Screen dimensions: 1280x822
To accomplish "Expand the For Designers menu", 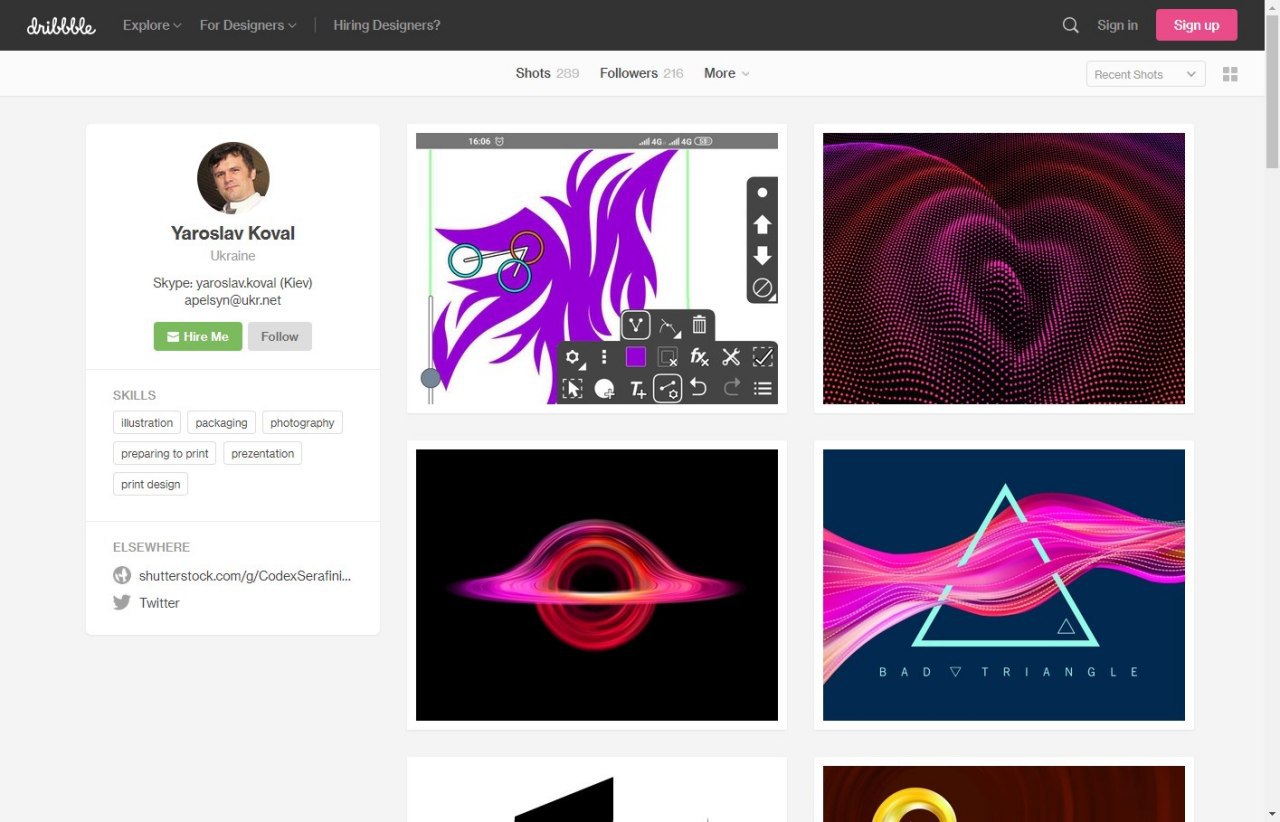I will click(248, 25).
